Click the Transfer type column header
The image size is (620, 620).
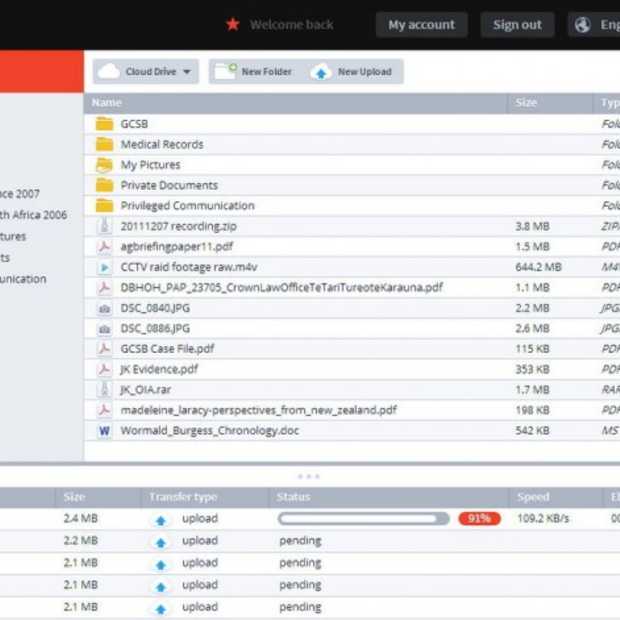[x=183, y=497]
